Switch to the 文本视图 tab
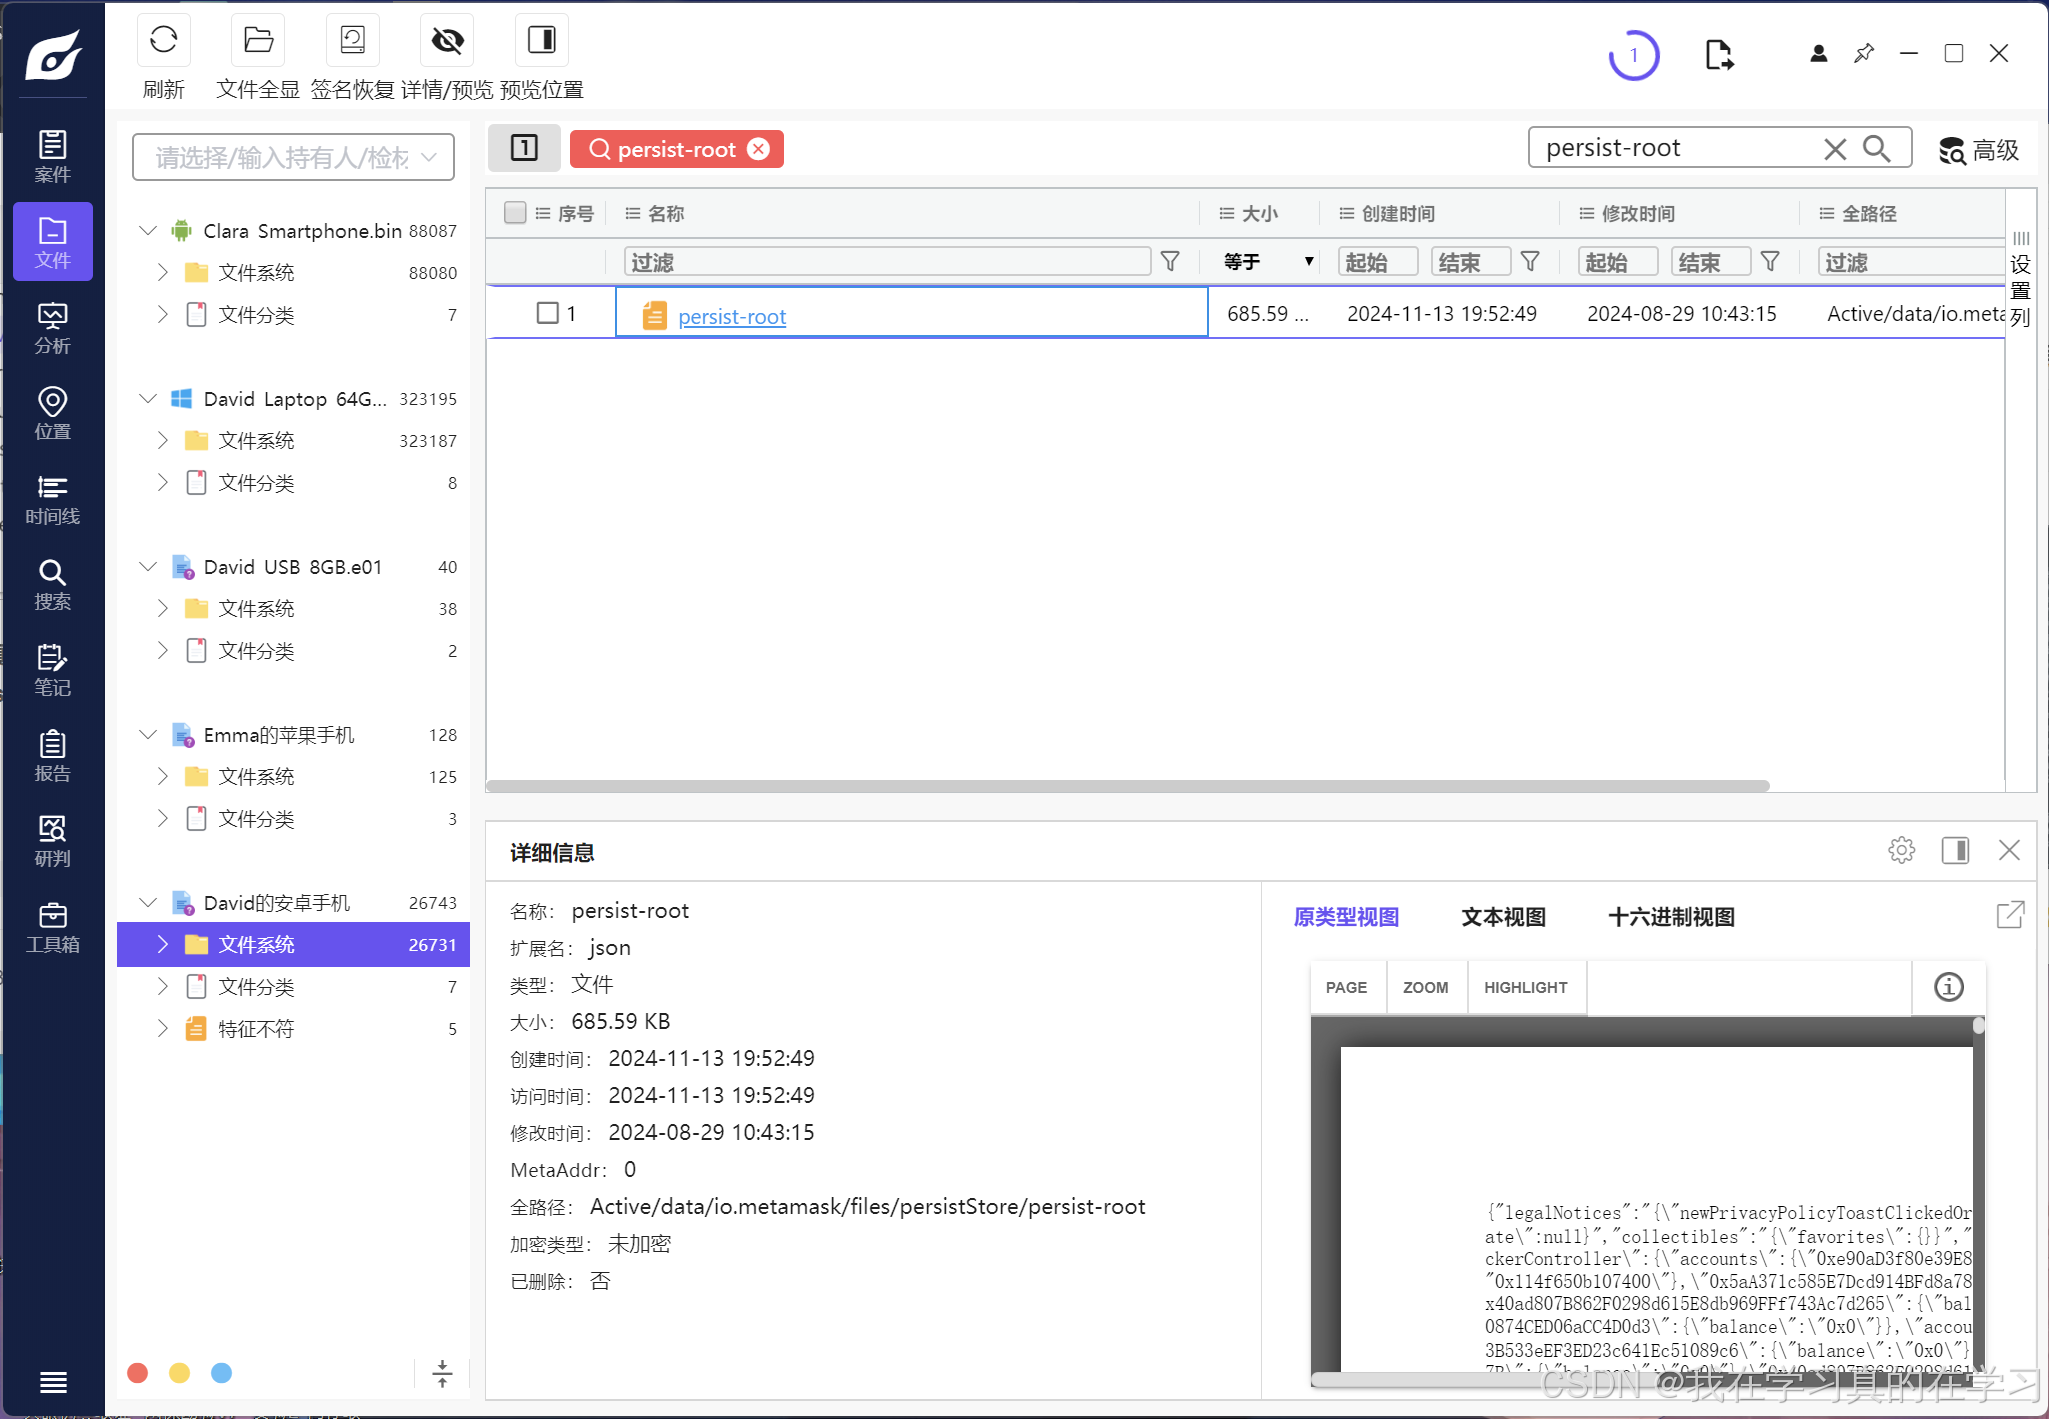 (x=1503, y=917)
